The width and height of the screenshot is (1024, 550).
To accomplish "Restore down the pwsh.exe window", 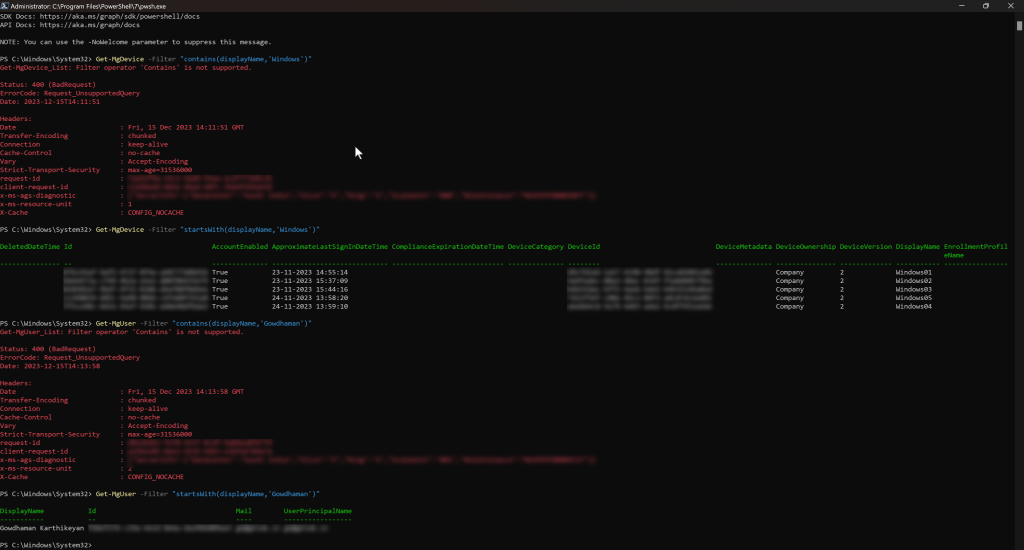I will (985, 5).
